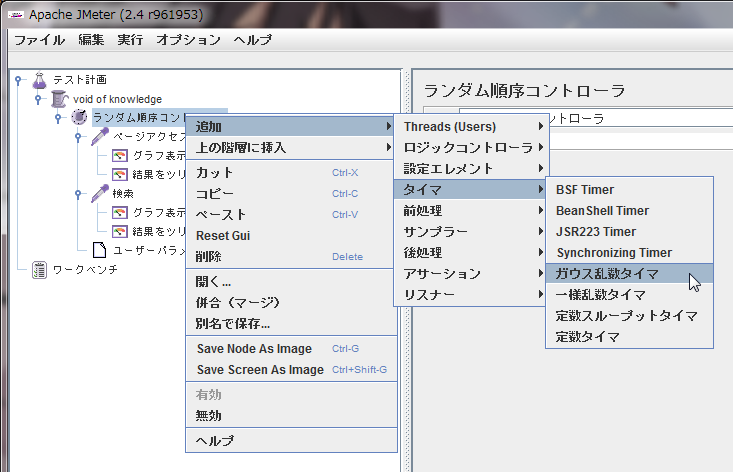Select Reset Gui menu entry

click(290, 236)
